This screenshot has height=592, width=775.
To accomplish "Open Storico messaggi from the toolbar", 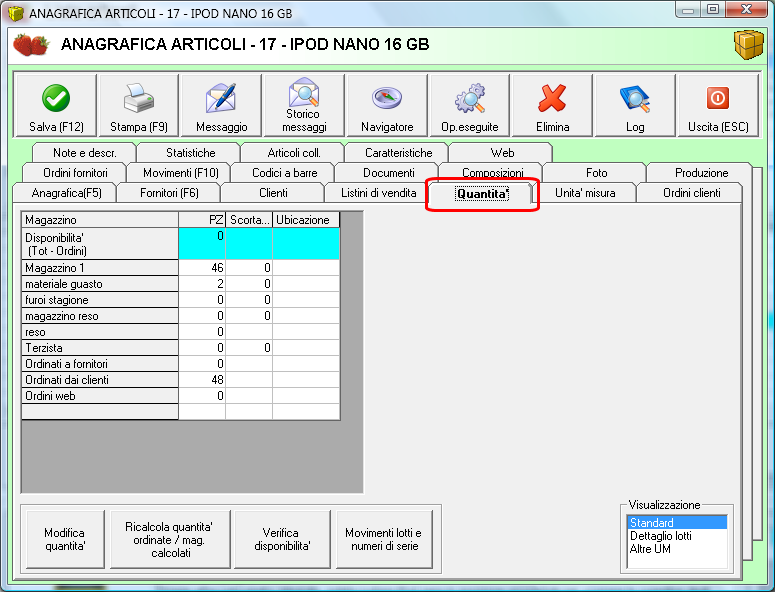I will tap(304, 105).
